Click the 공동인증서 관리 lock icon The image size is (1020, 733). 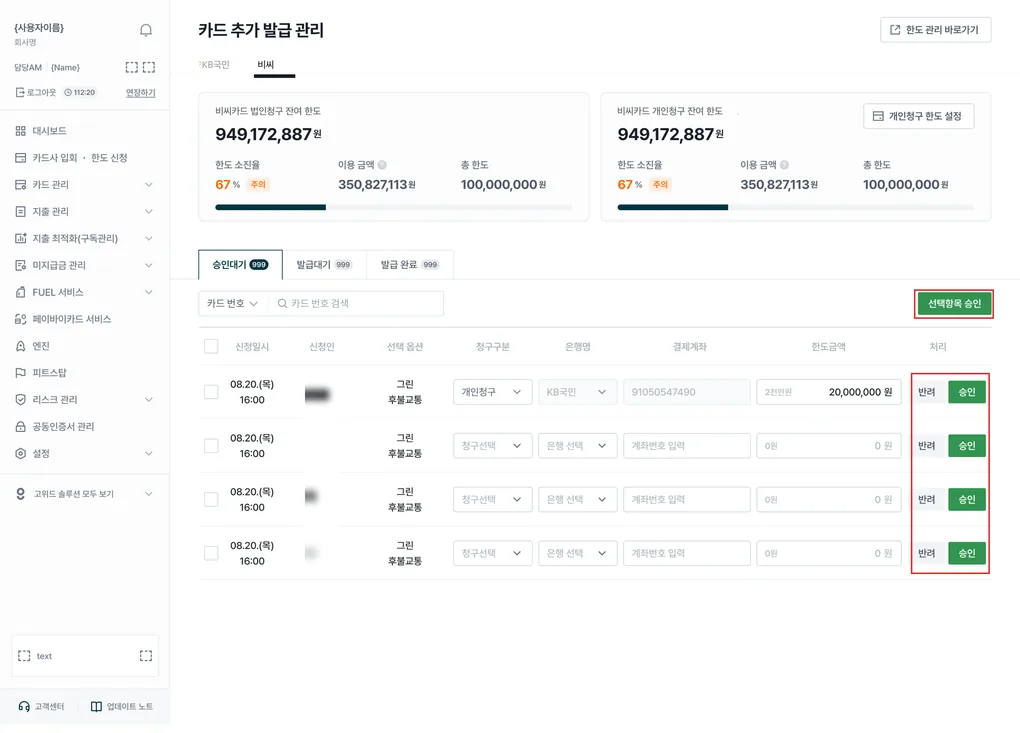pos(20,427)
